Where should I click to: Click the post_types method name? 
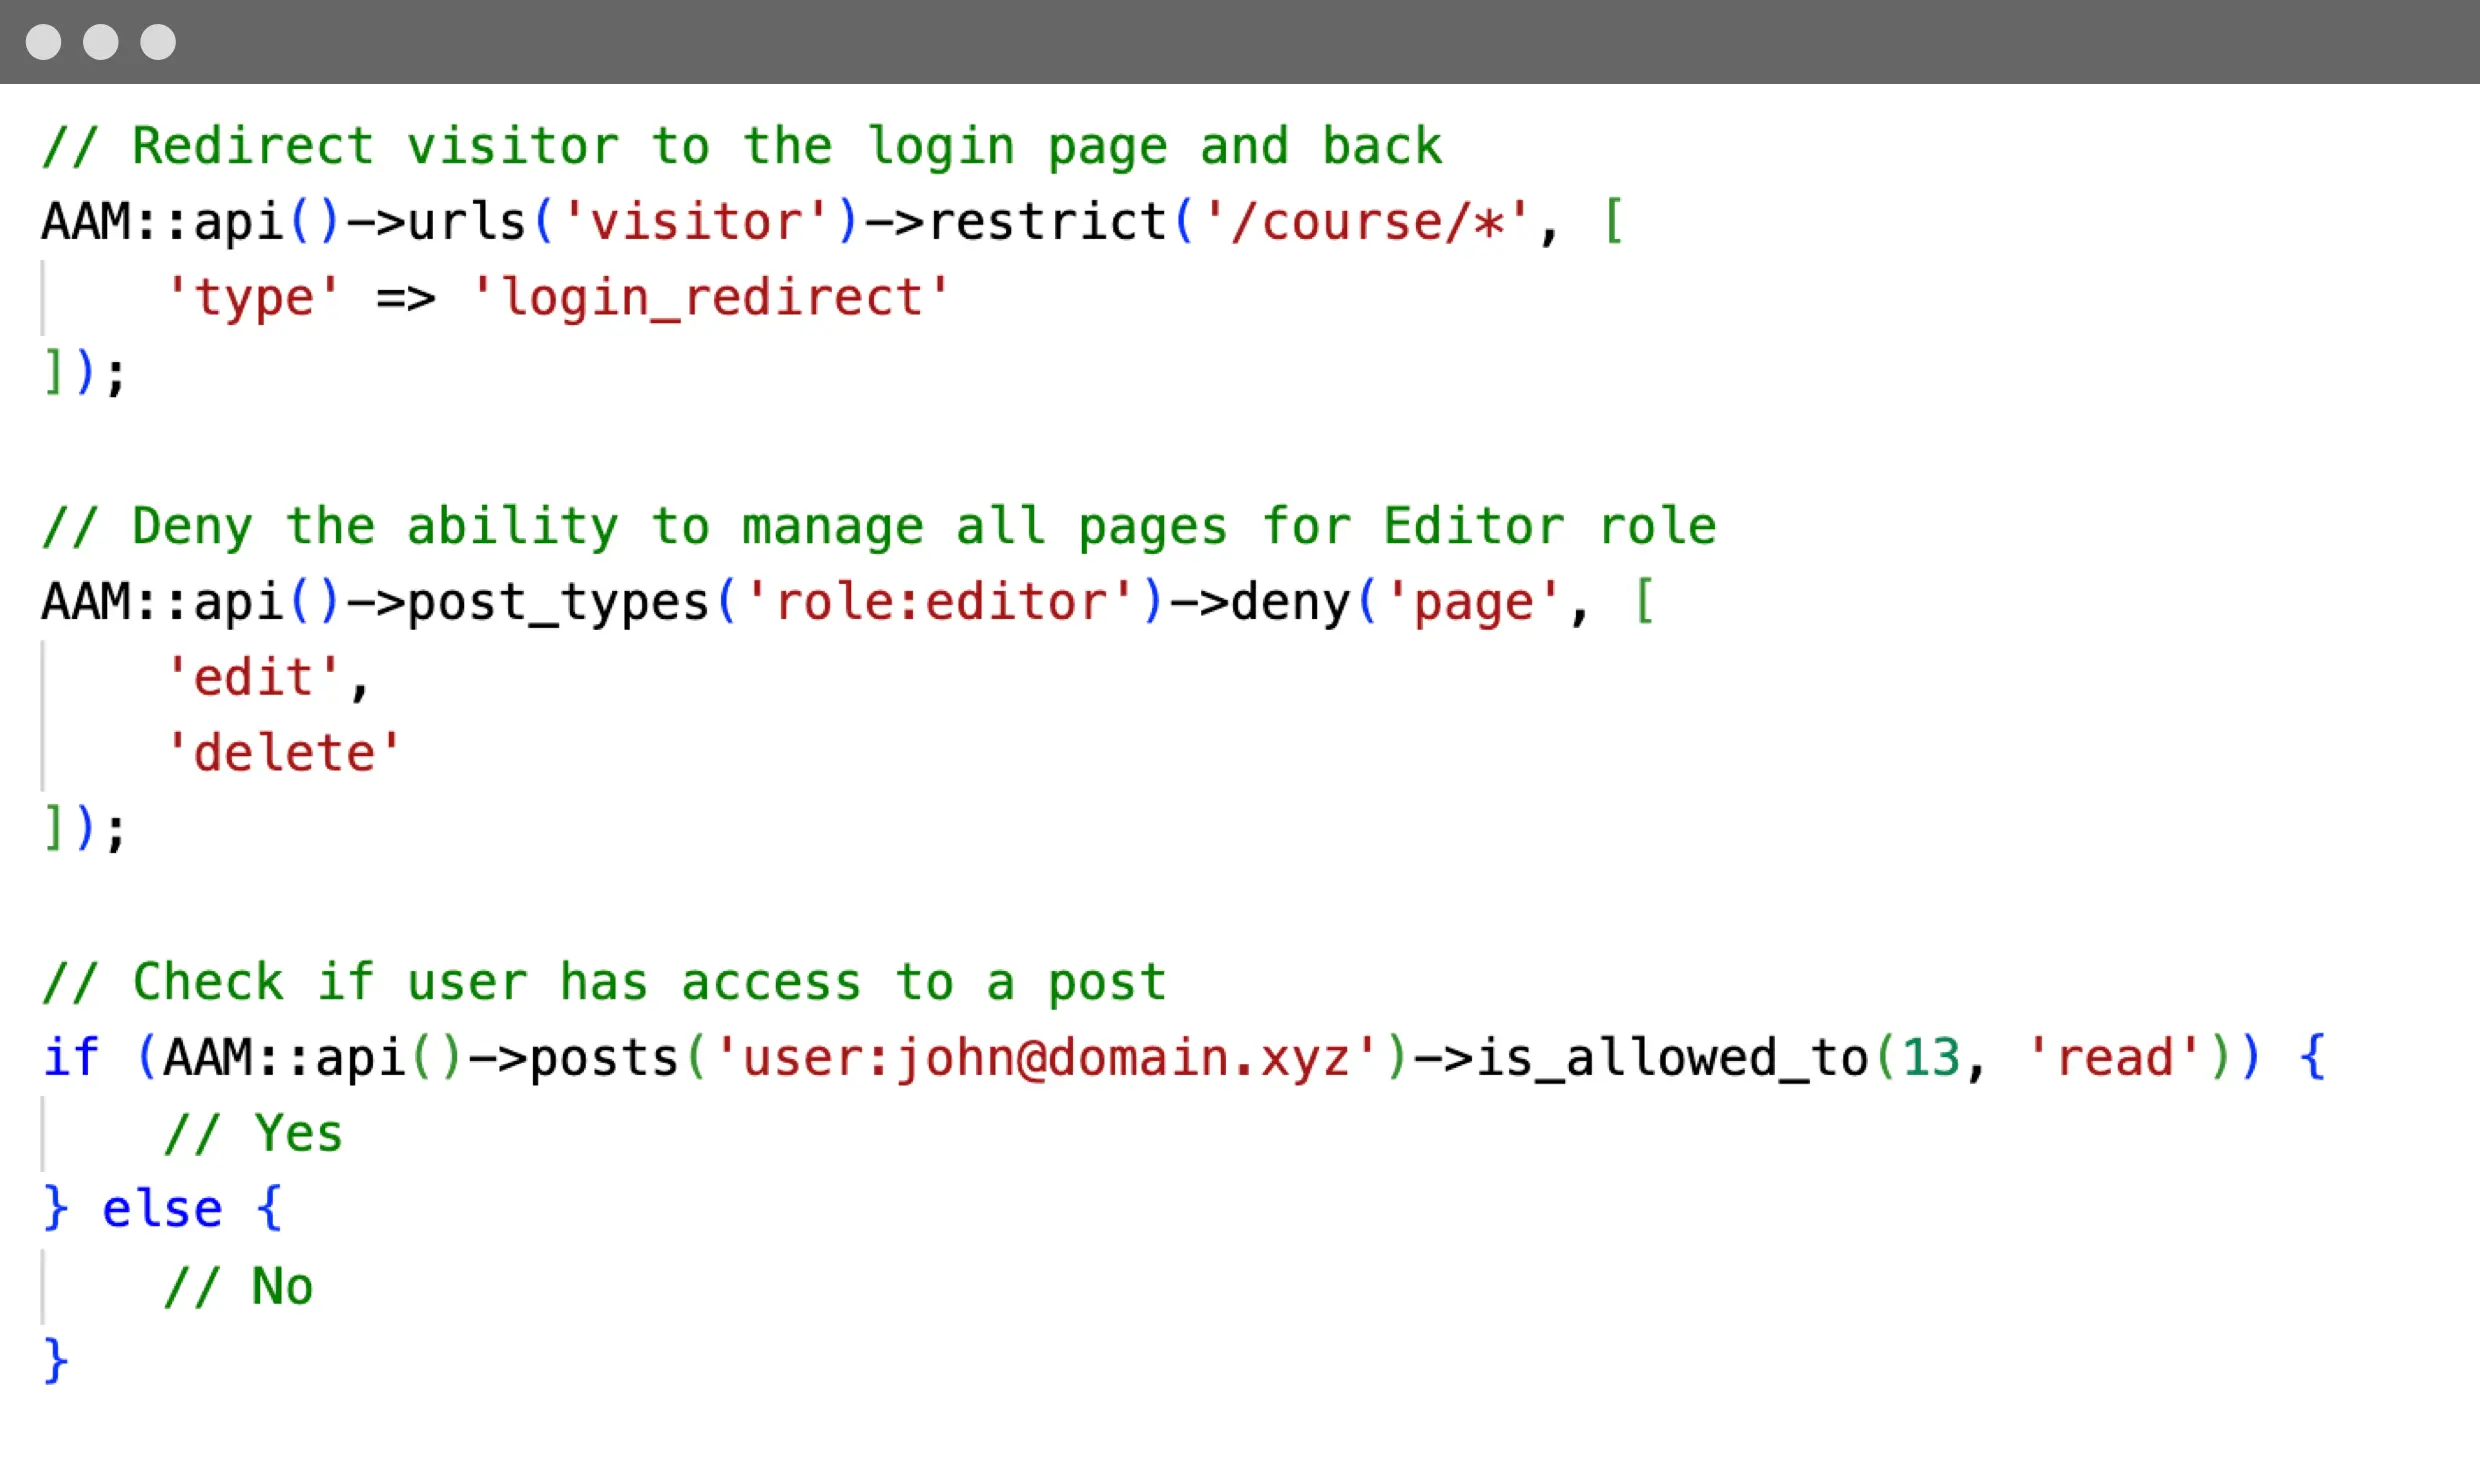pyautogui.click(x=558, y=603)
